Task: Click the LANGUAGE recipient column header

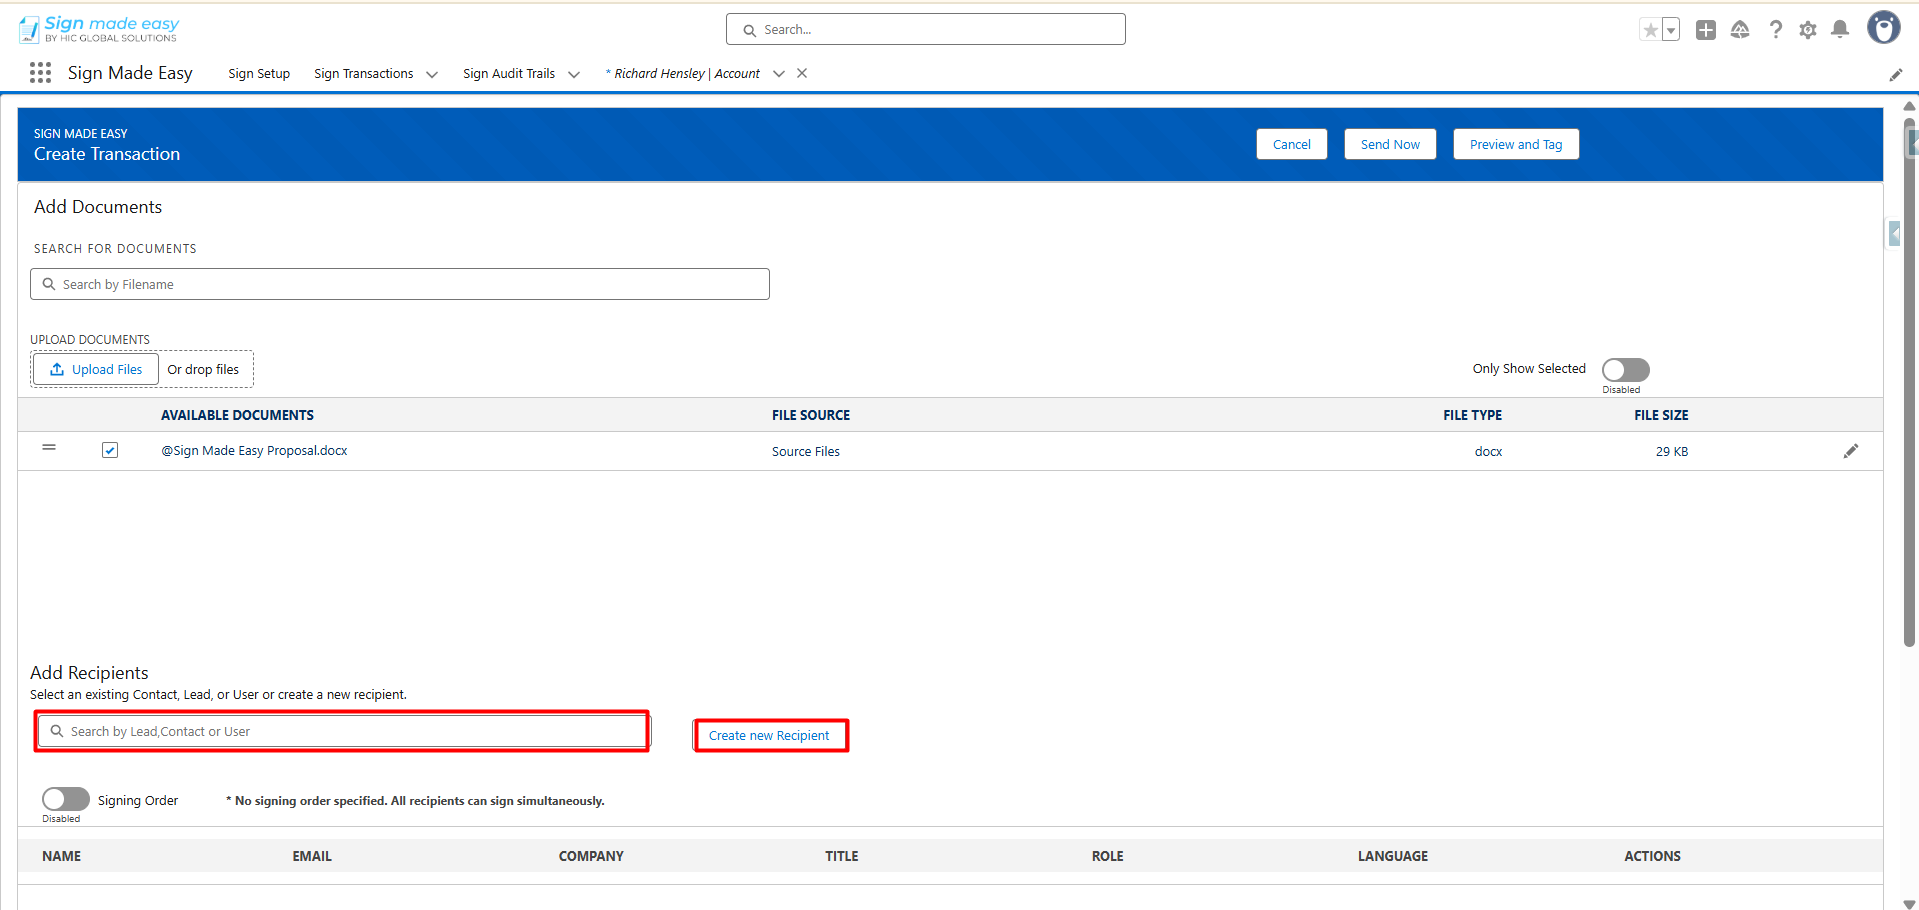Action: pos(1393,856)
